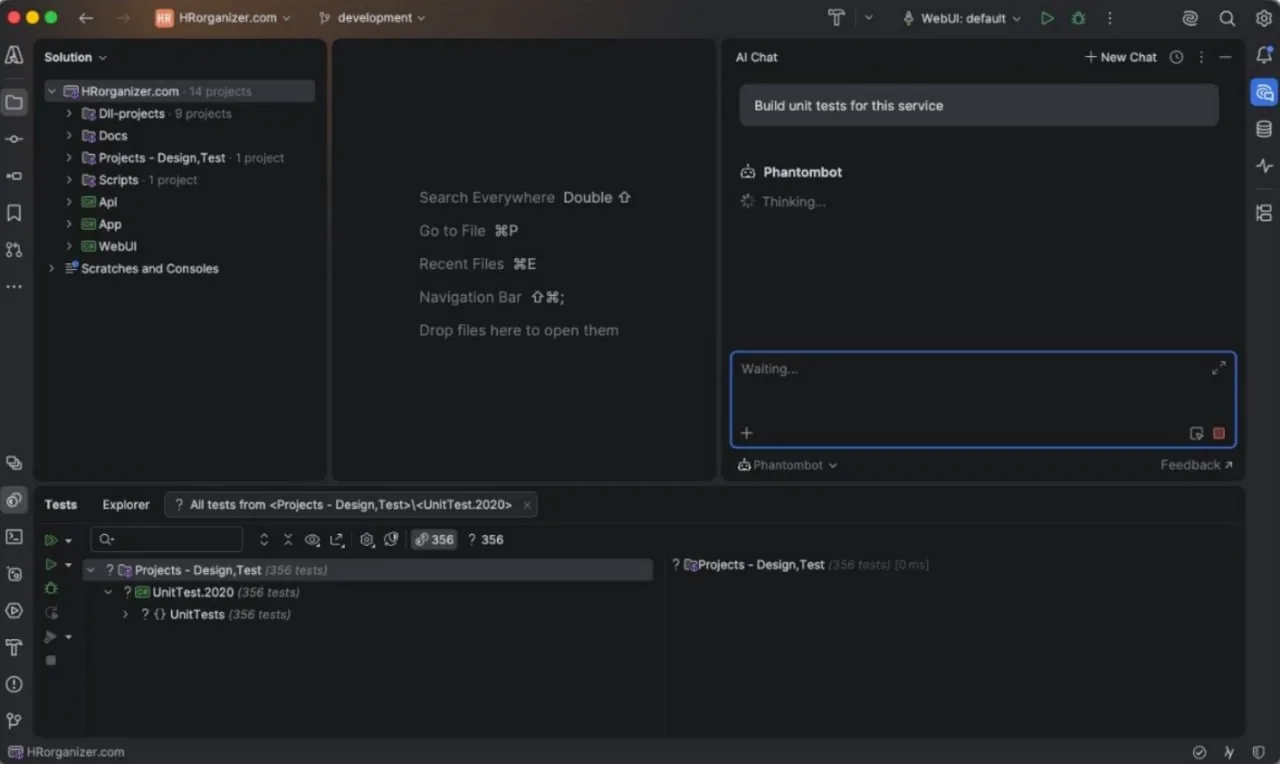
Task: Collapse all test nodes icon
Action: click(x=288, y=540)
